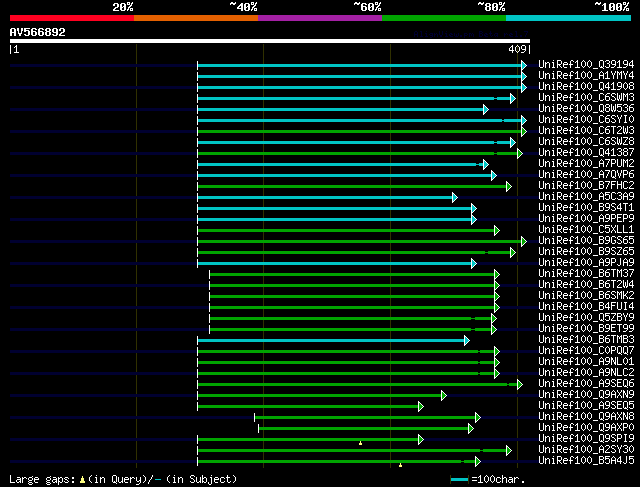Click the arrowhead ending the UniRef100_Q9AXN9 alignment

click(x=444, y=396)
